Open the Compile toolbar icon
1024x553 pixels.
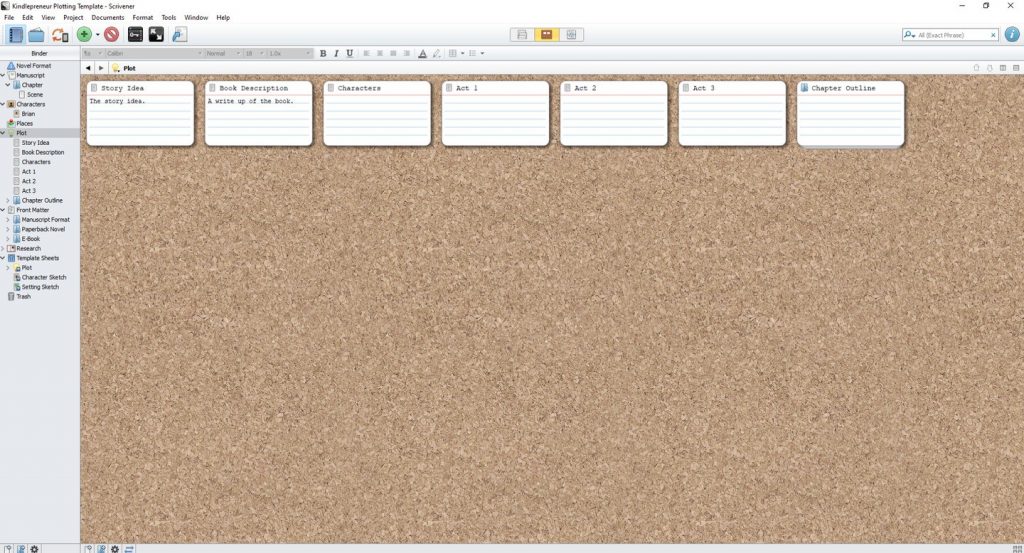pos(180,35)
